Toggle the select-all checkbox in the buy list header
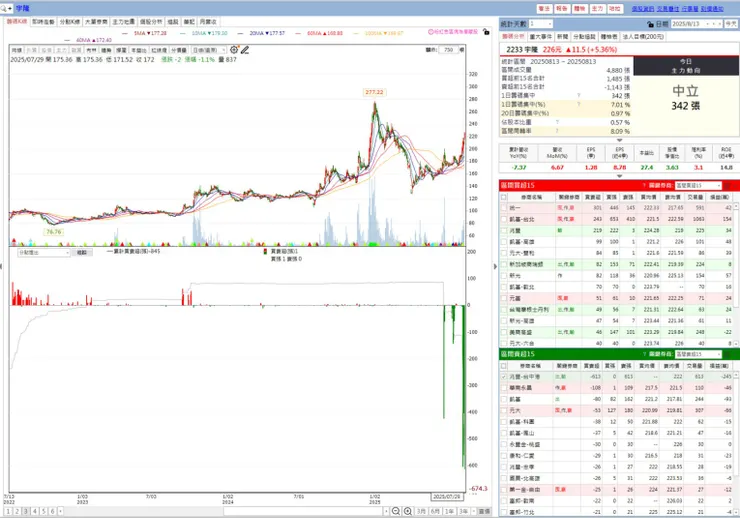 [504, 197]
